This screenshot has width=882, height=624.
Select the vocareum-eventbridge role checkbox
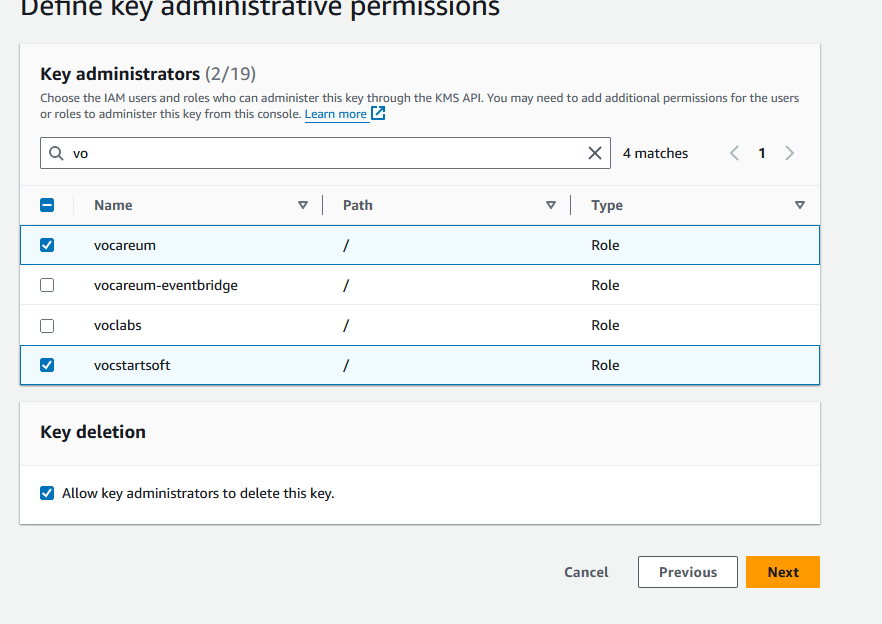[47, 285]
